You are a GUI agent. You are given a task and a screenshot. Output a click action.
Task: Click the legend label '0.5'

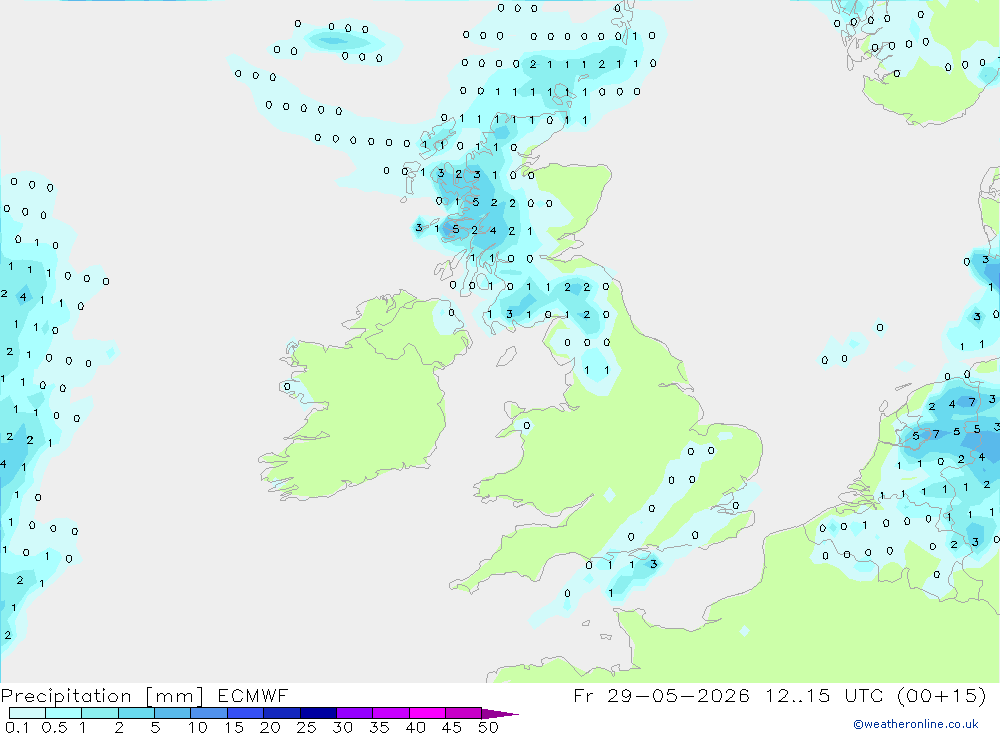[x=54, y=727]
